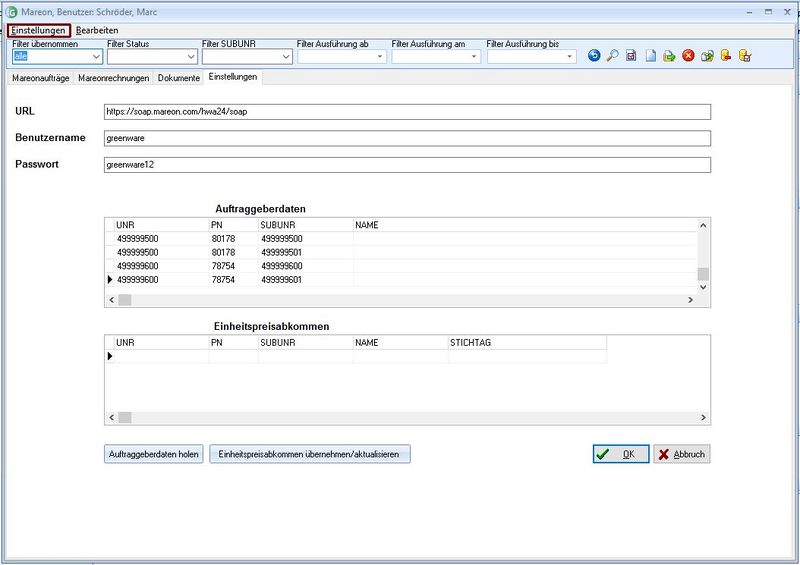Click the Mareon app icon in title bar
This screenshot has height=565, width=800.
coord(11,12)
